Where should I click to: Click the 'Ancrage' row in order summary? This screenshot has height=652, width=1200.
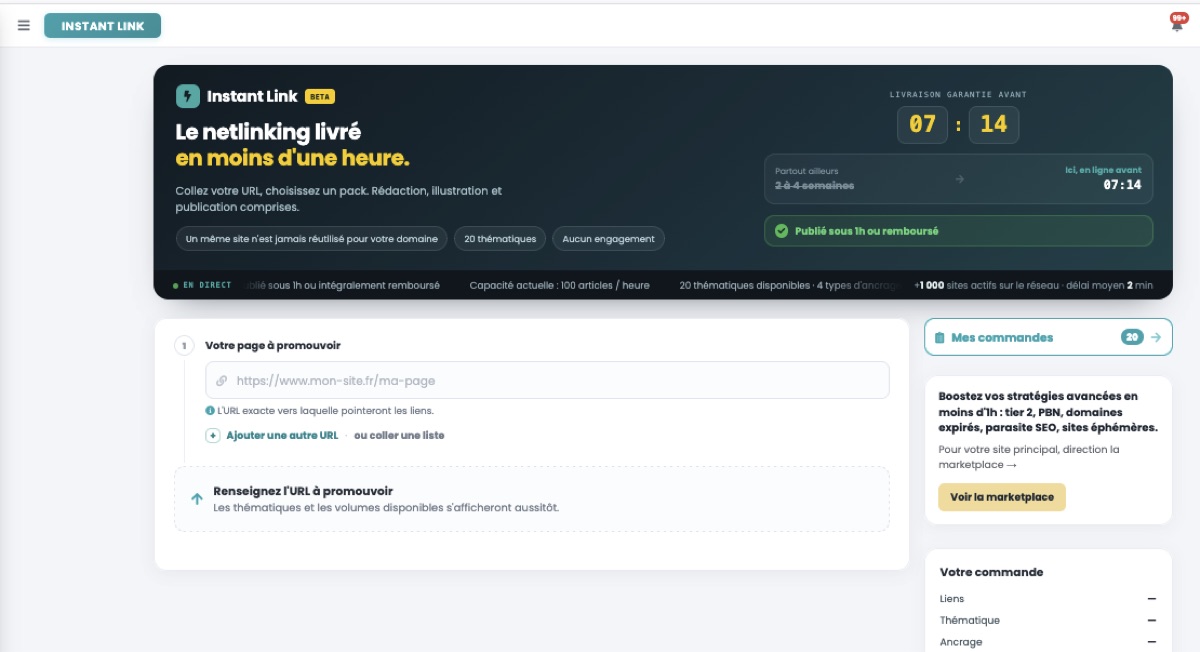(x=1048, y=642)
